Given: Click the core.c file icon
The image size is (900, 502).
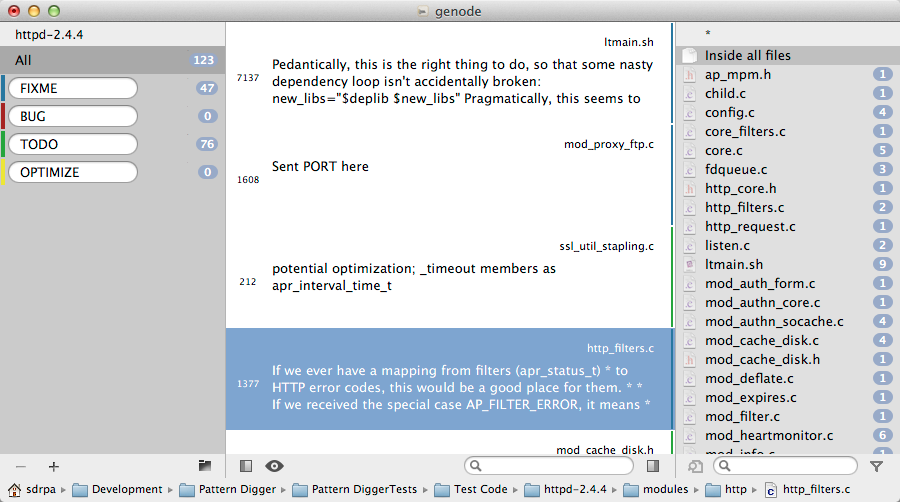Looking at the screenshot, I should tap(690, 150).
